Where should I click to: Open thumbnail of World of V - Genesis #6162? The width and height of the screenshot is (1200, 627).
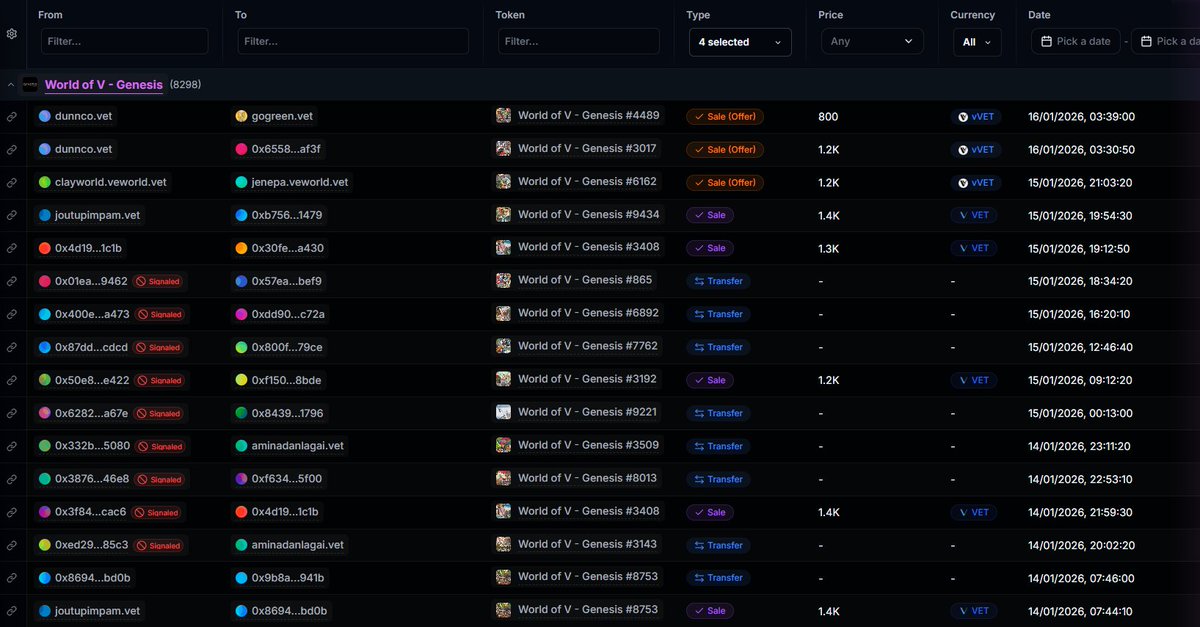(504, 181)
